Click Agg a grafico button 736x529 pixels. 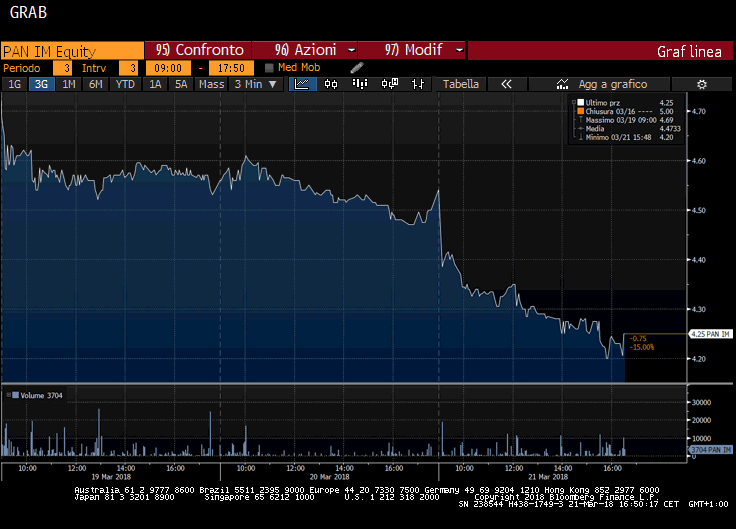[599, 84]
